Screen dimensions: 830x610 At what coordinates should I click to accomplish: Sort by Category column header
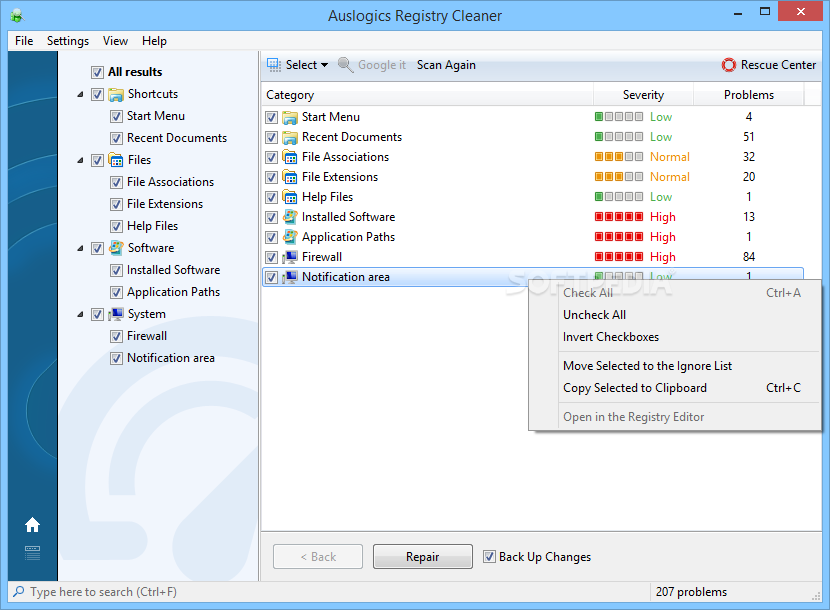click(x=427, y=95)
